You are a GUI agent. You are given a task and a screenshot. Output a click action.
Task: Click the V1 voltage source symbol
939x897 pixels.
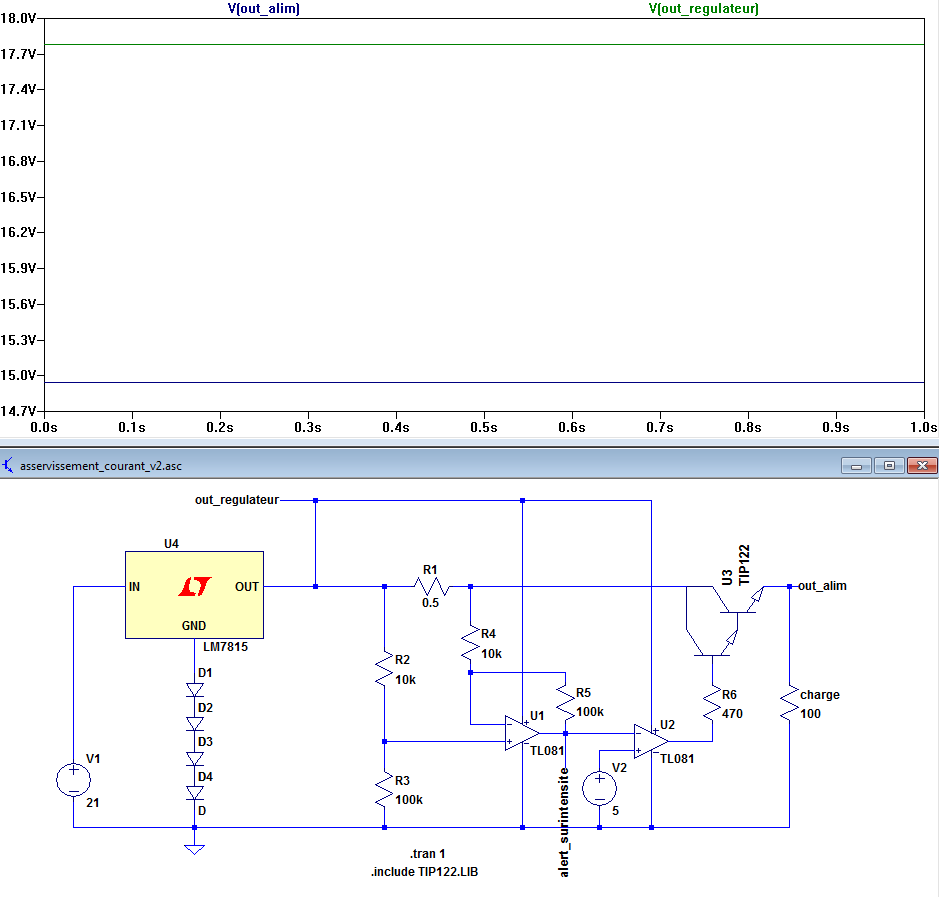(74, 780)
